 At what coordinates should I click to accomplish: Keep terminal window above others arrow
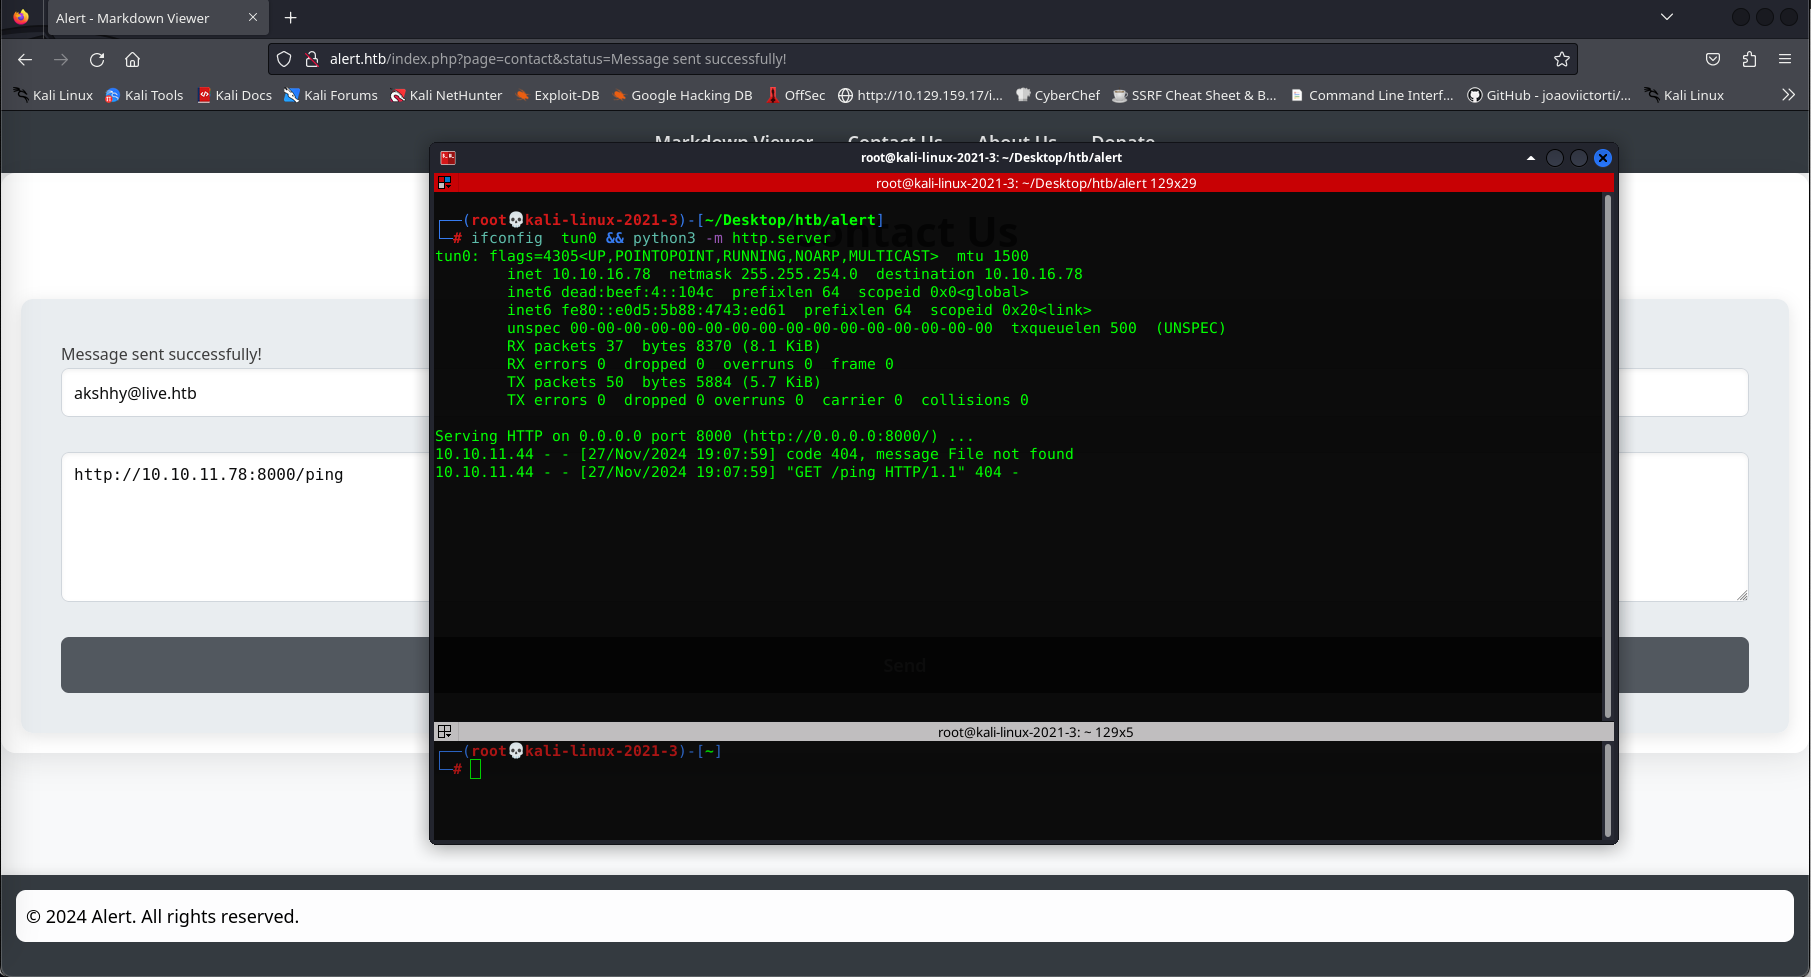pyautogui.click(x=1530, y=158)
